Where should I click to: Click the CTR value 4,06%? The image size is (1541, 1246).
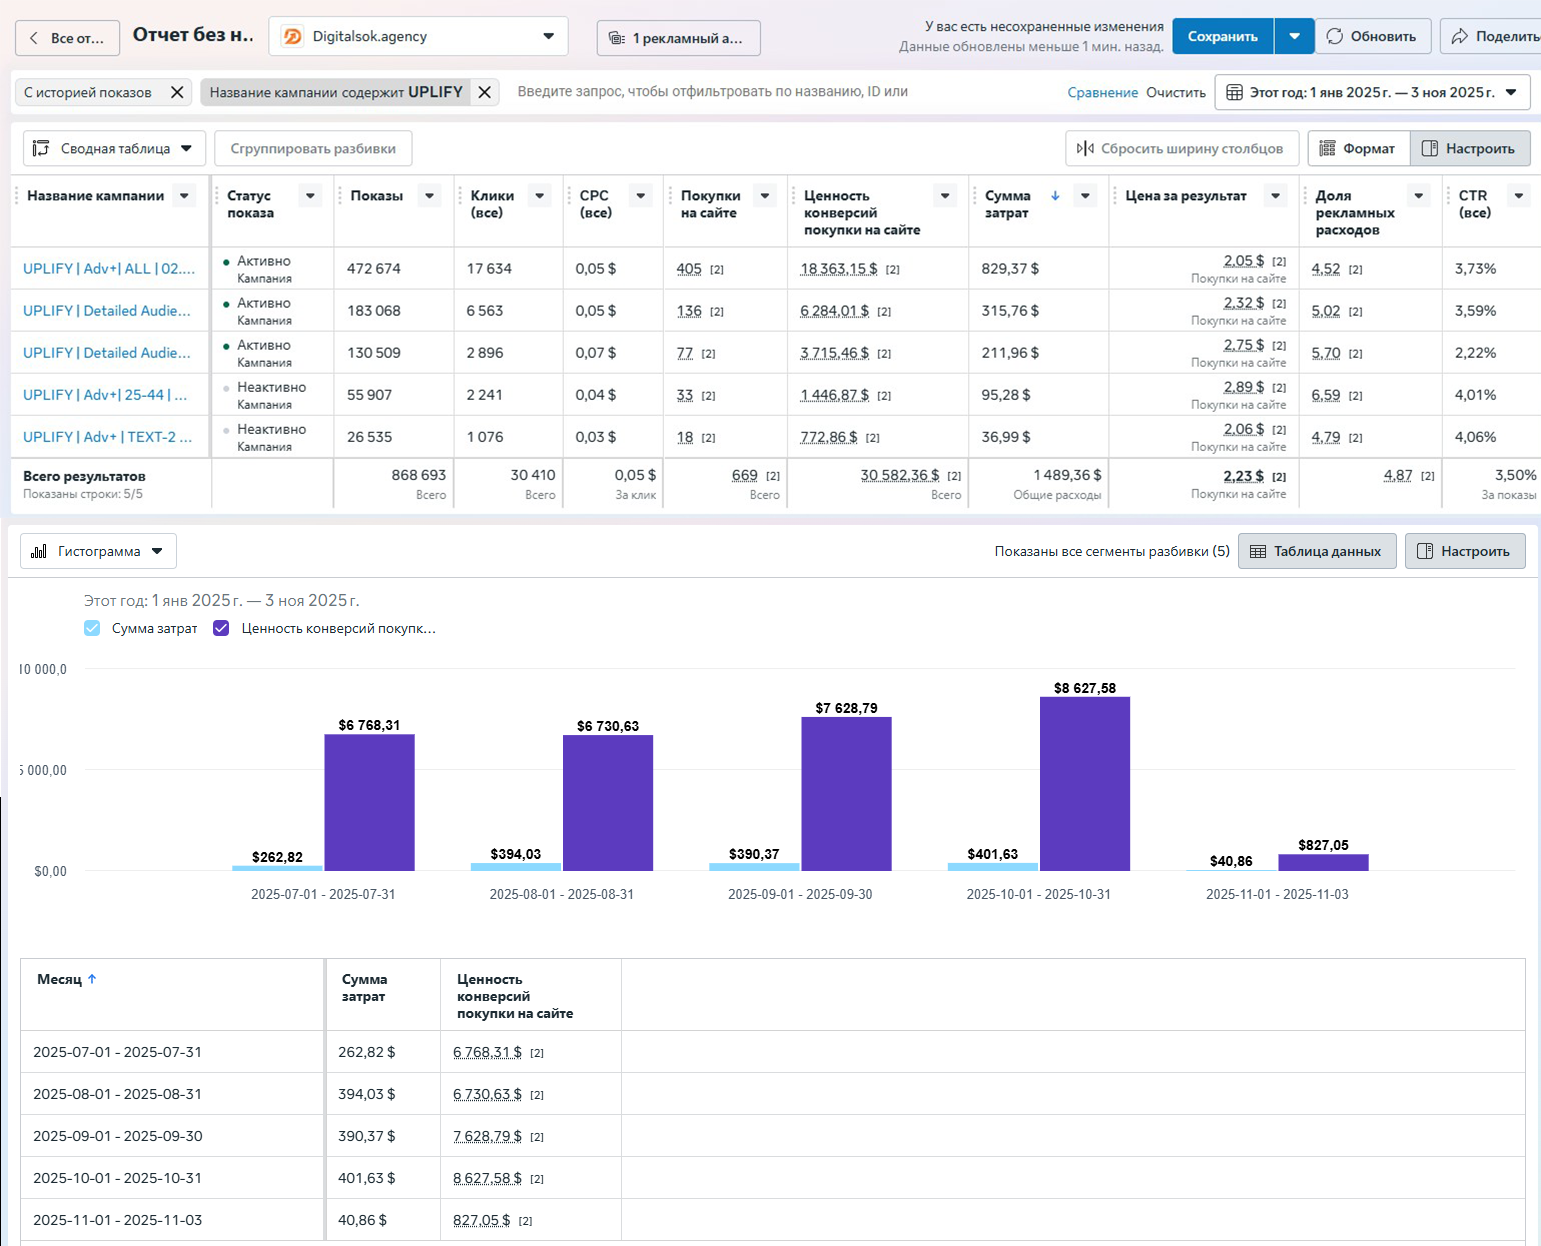pos(1475,437)
